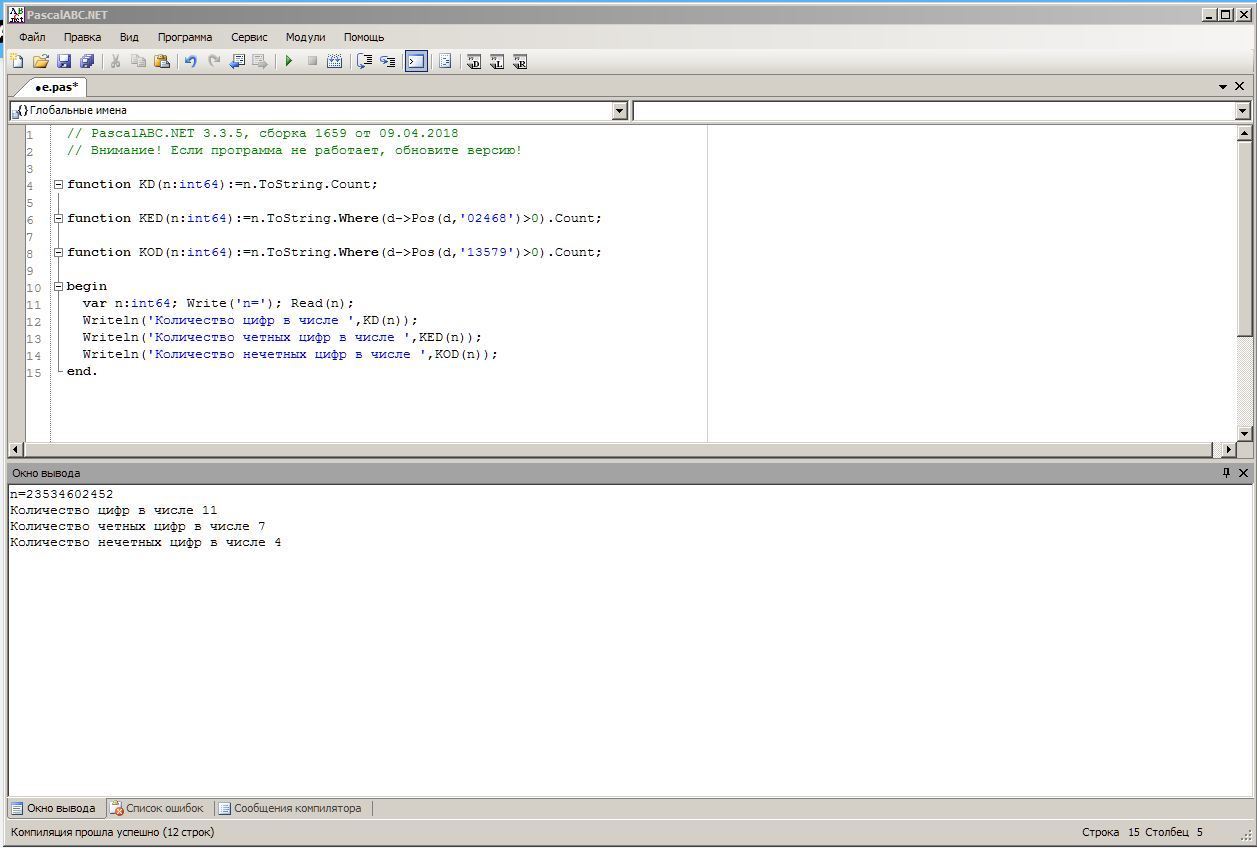Click the Open file folder icon
The height and width of the screenshot is (848, 1257).
(x=40, y=62)
